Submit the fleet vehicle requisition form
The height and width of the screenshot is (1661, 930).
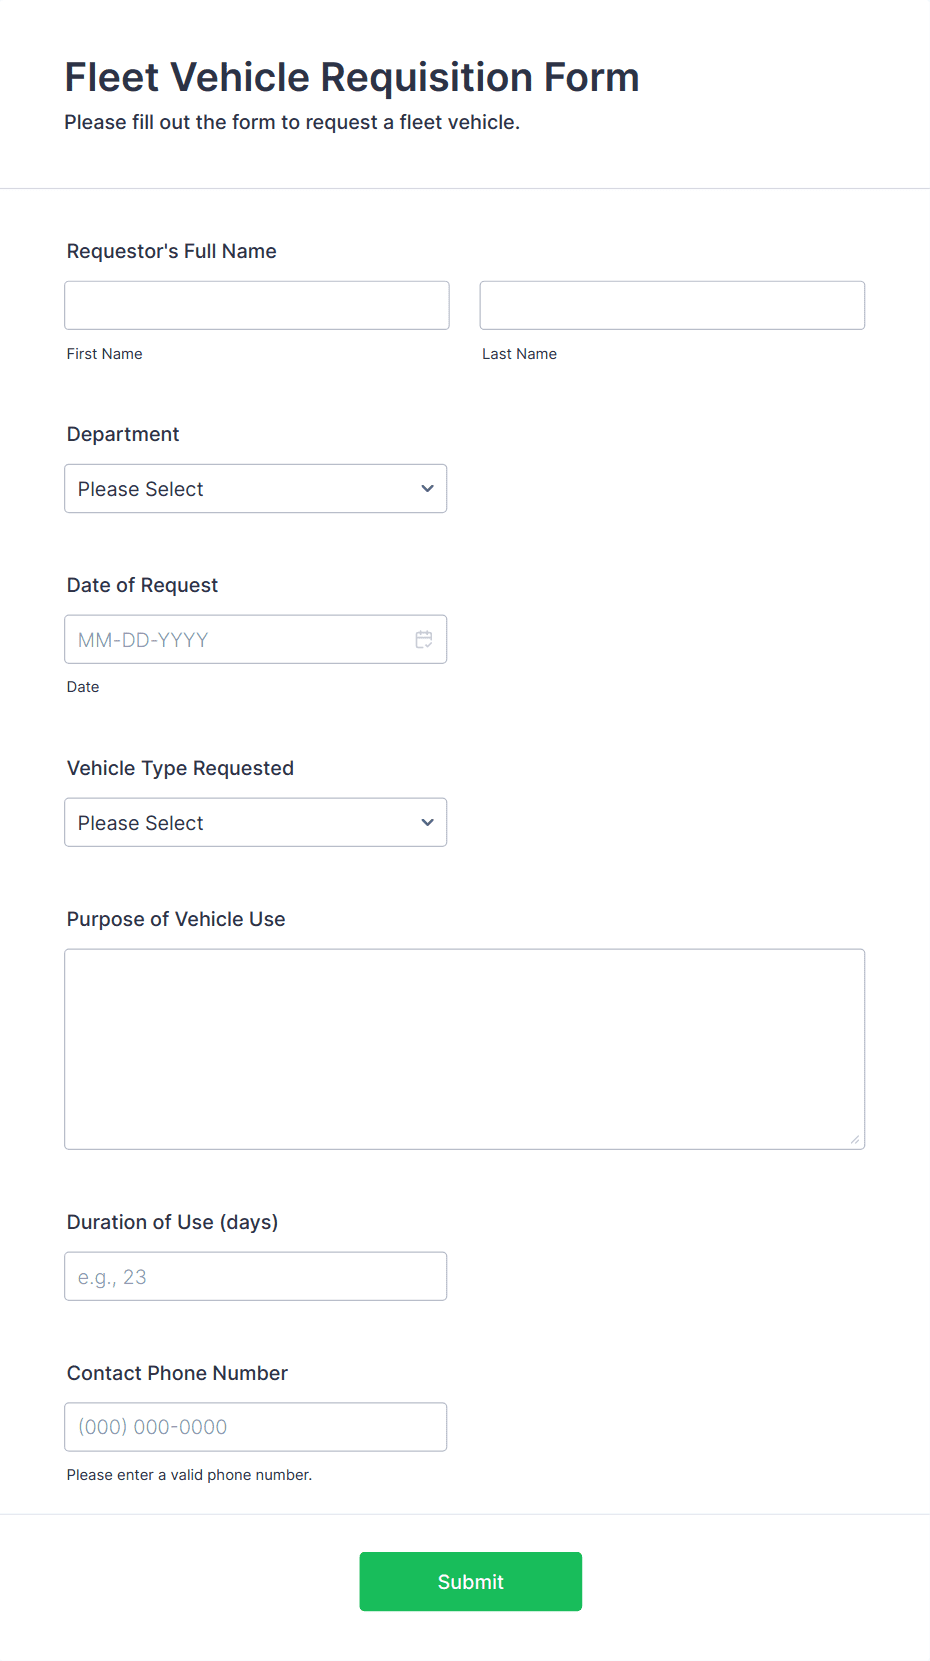[x=470, y=1581]
